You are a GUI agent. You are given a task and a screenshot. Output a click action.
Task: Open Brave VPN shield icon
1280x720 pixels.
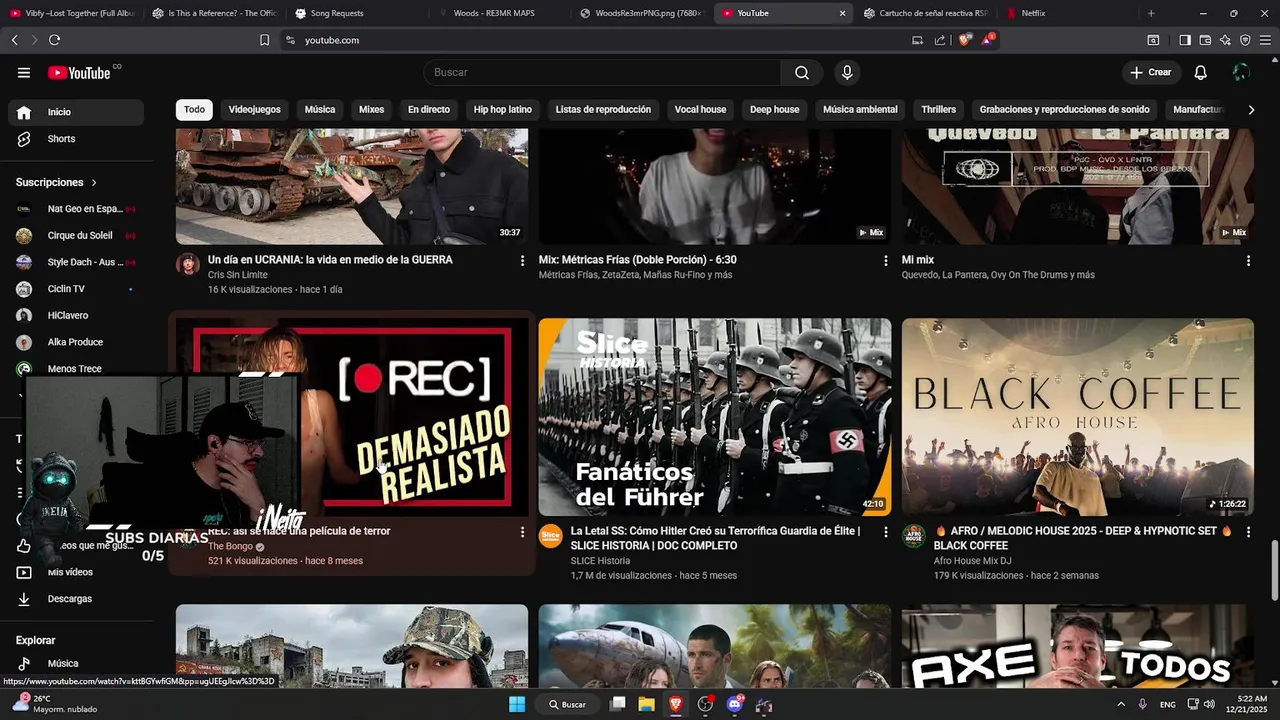coord(1245,40)
